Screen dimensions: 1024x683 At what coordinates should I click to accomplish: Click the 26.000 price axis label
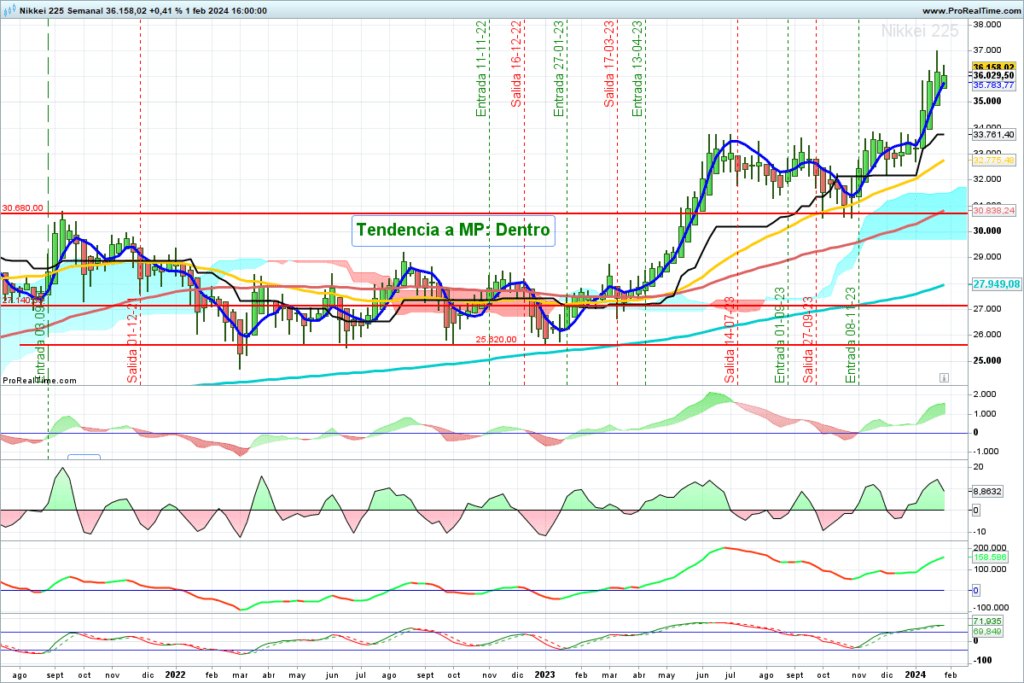pyautogui.click(x=987, y=334)
